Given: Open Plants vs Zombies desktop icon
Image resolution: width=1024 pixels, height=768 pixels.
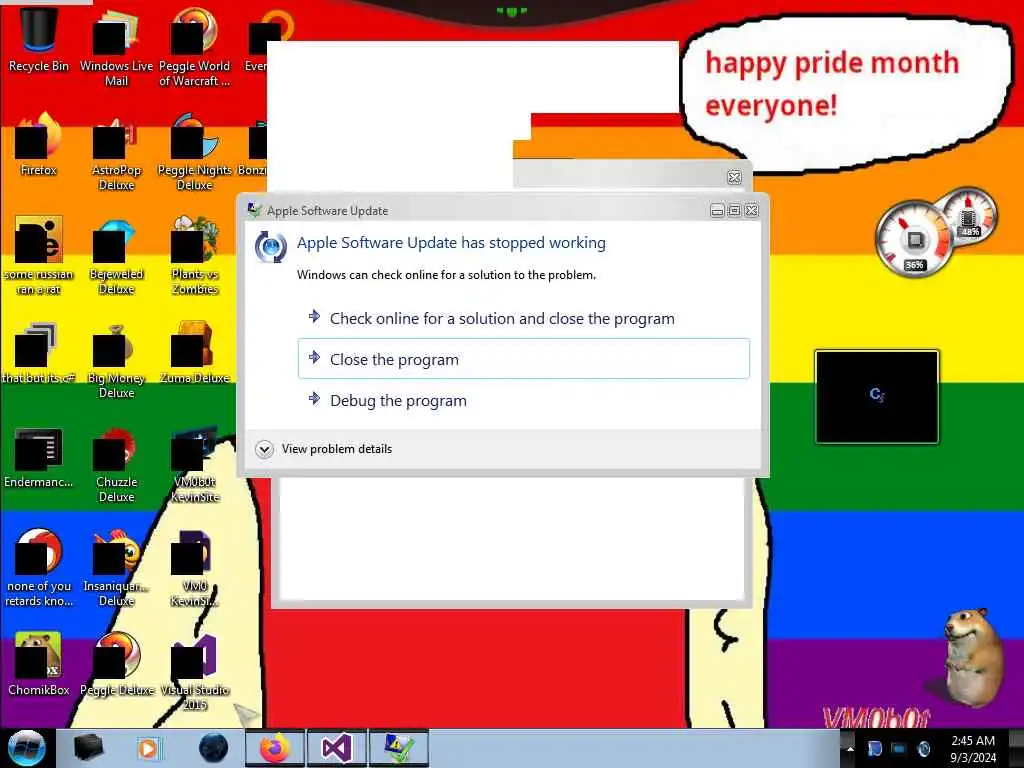Looking at the screenshot, I should click(x=195, y=256).
